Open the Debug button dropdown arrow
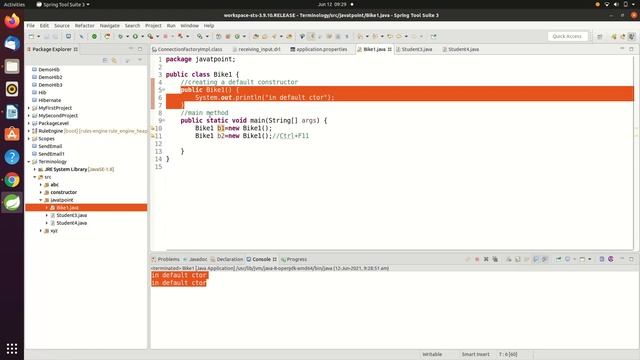The image size is (640, 360). 127,36
